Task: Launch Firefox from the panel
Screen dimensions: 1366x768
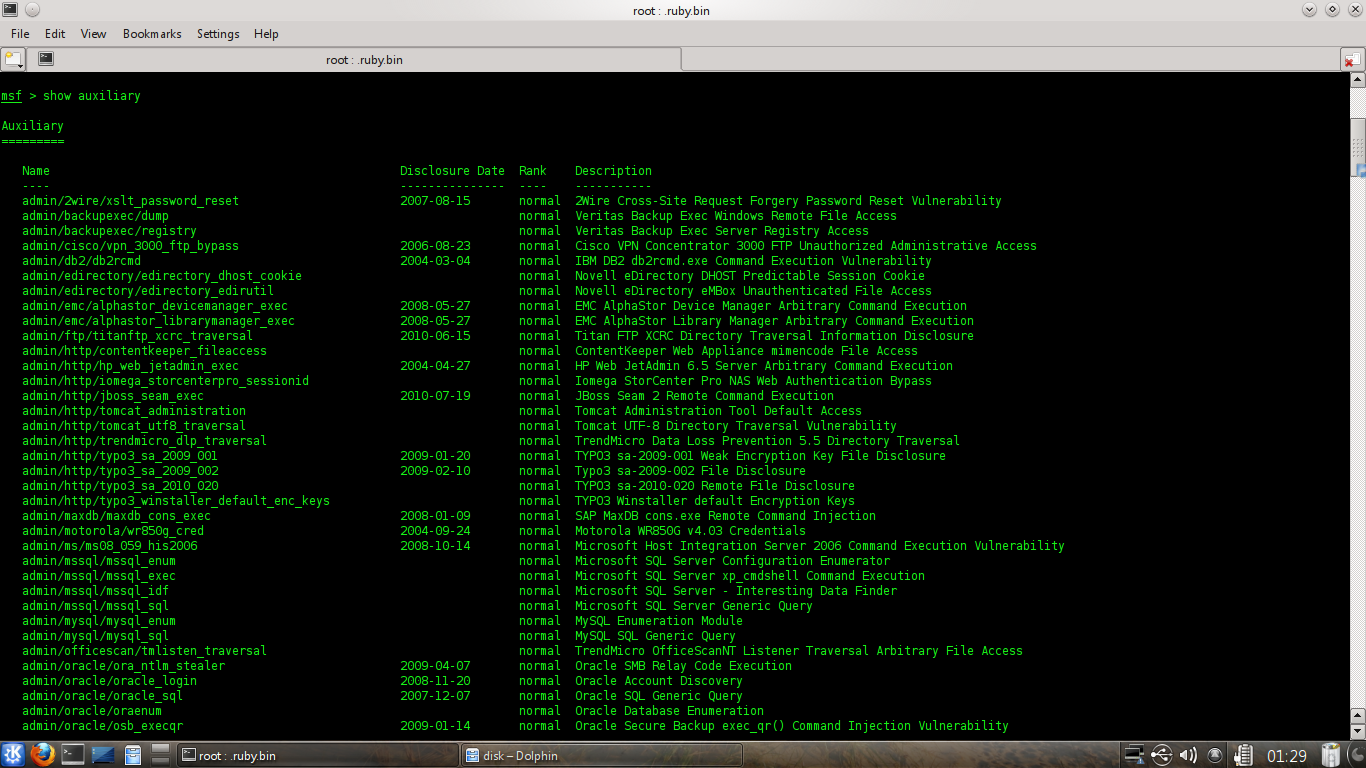Action: pyautogui.click(x=42, y=755)
